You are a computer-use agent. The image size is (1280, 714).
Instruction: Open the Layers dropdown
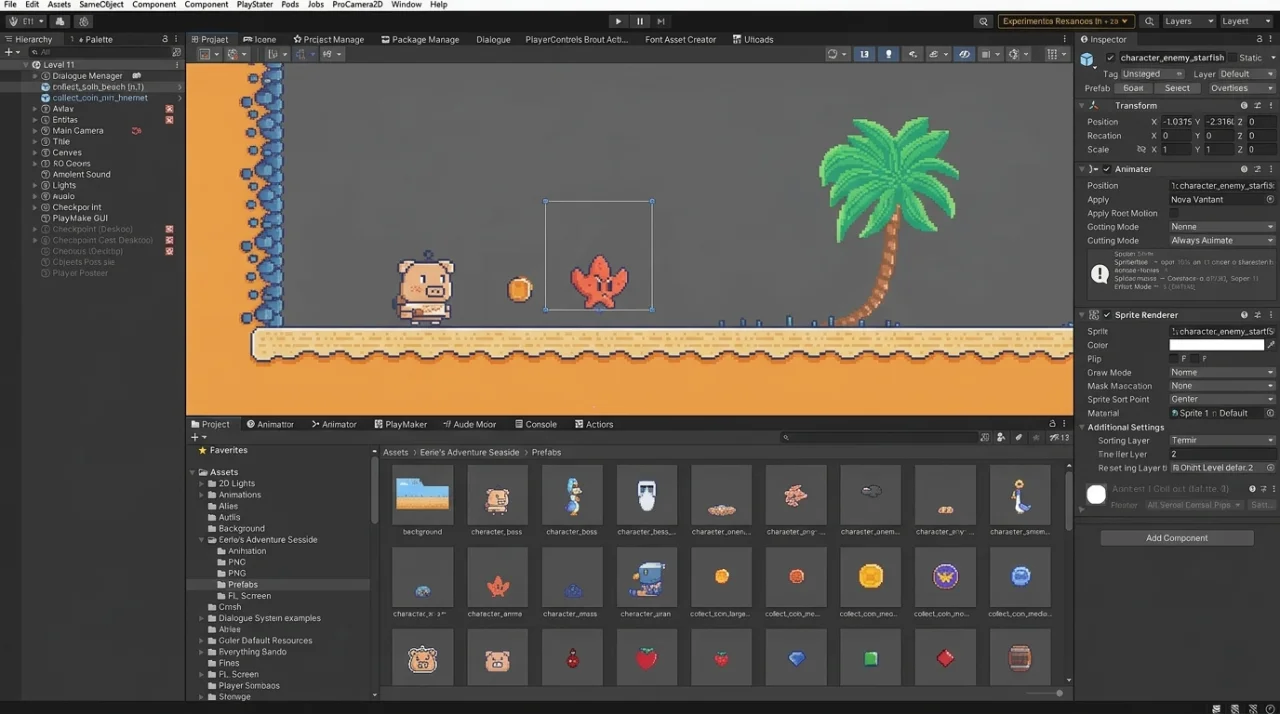1188,21
